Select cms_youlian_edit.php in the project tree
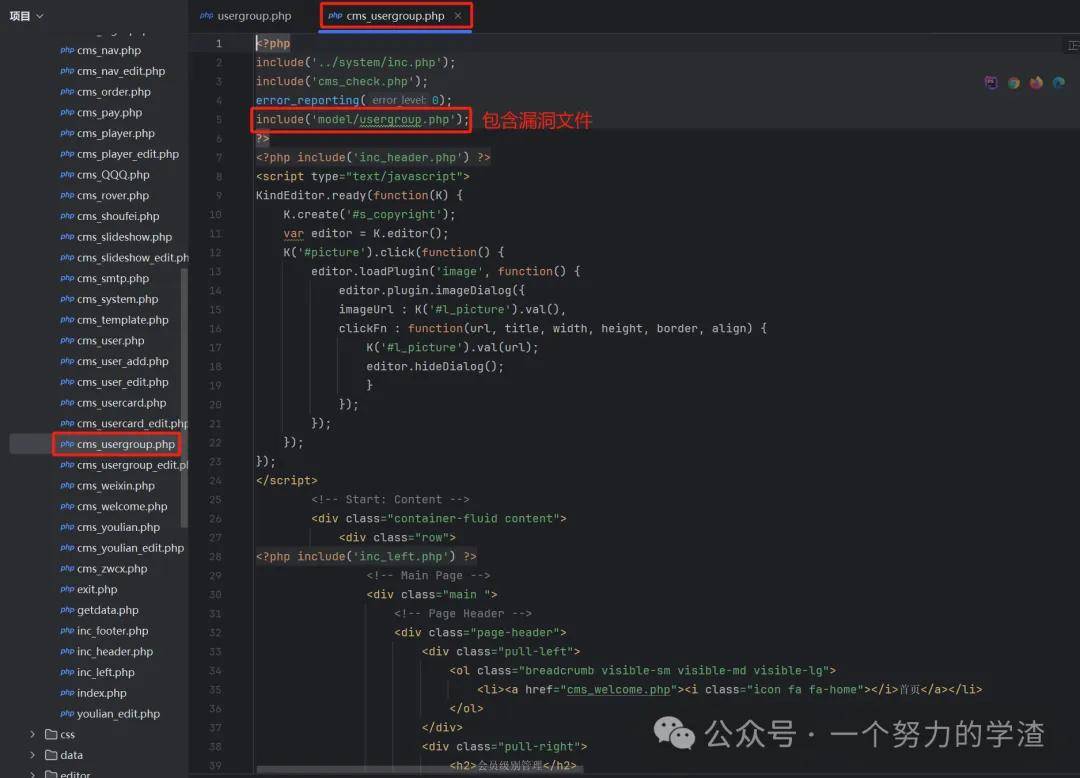This screenshot has width=1080, height=778. 122,548
